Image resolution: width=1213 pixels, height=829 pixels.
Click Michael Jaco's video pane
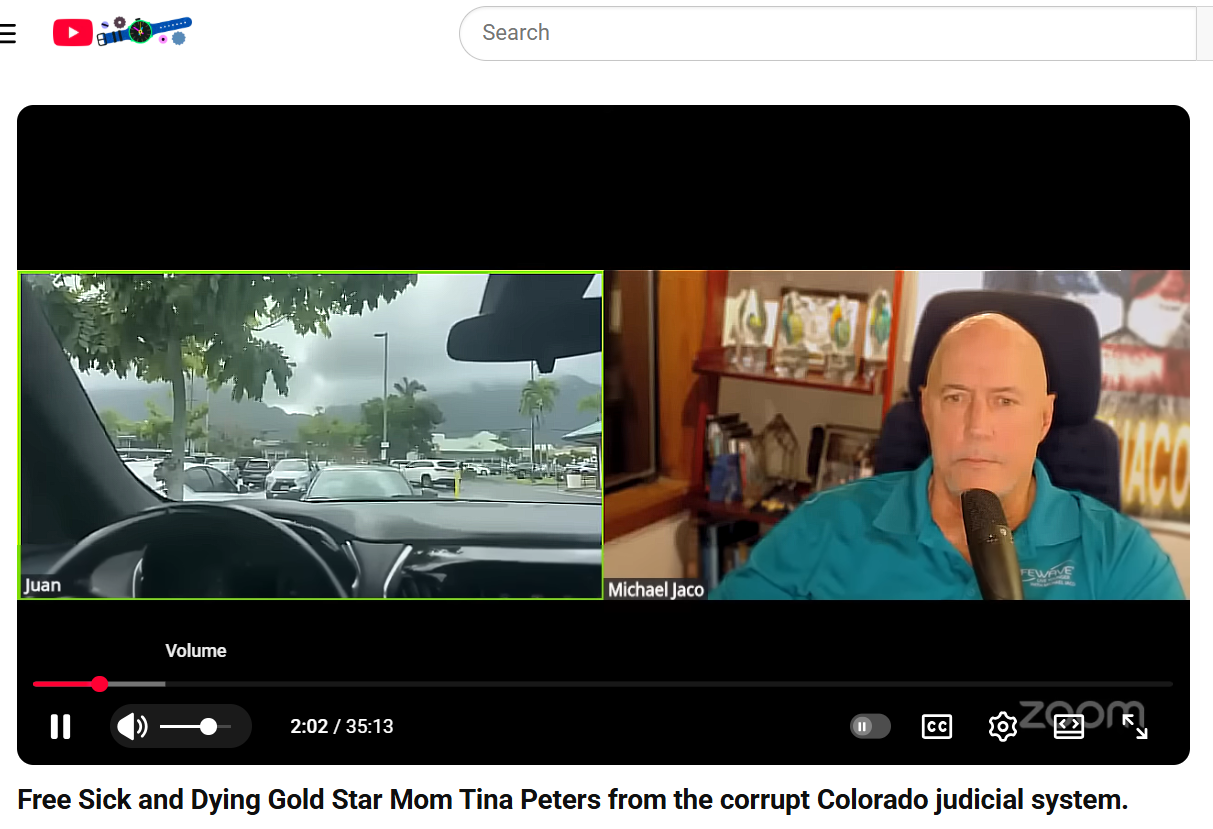(x=897, y=435)
